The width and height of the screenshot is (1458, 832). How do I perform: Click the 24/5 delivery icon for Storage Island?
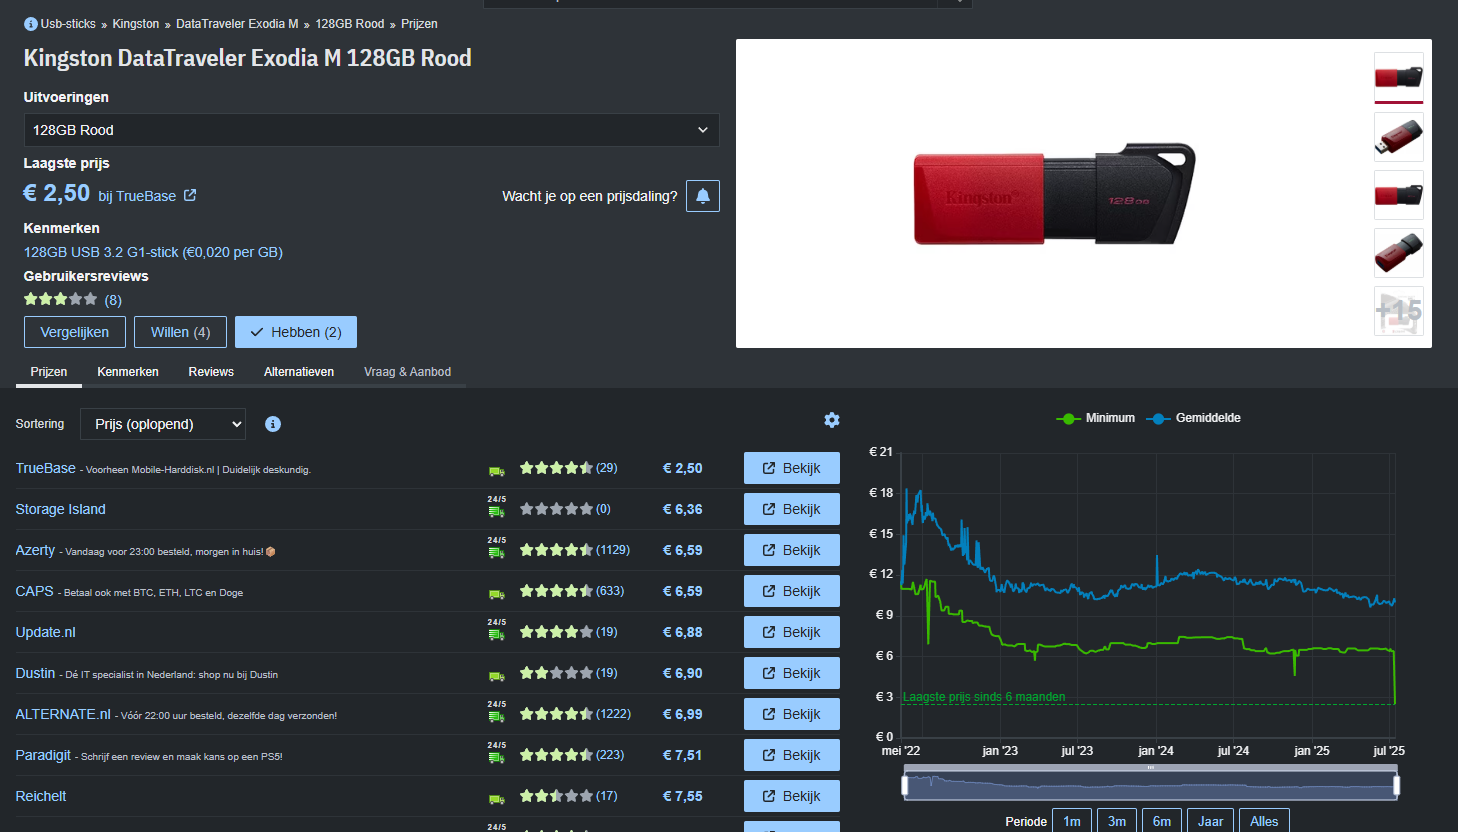pyautogui.click(x=497, y=507)
